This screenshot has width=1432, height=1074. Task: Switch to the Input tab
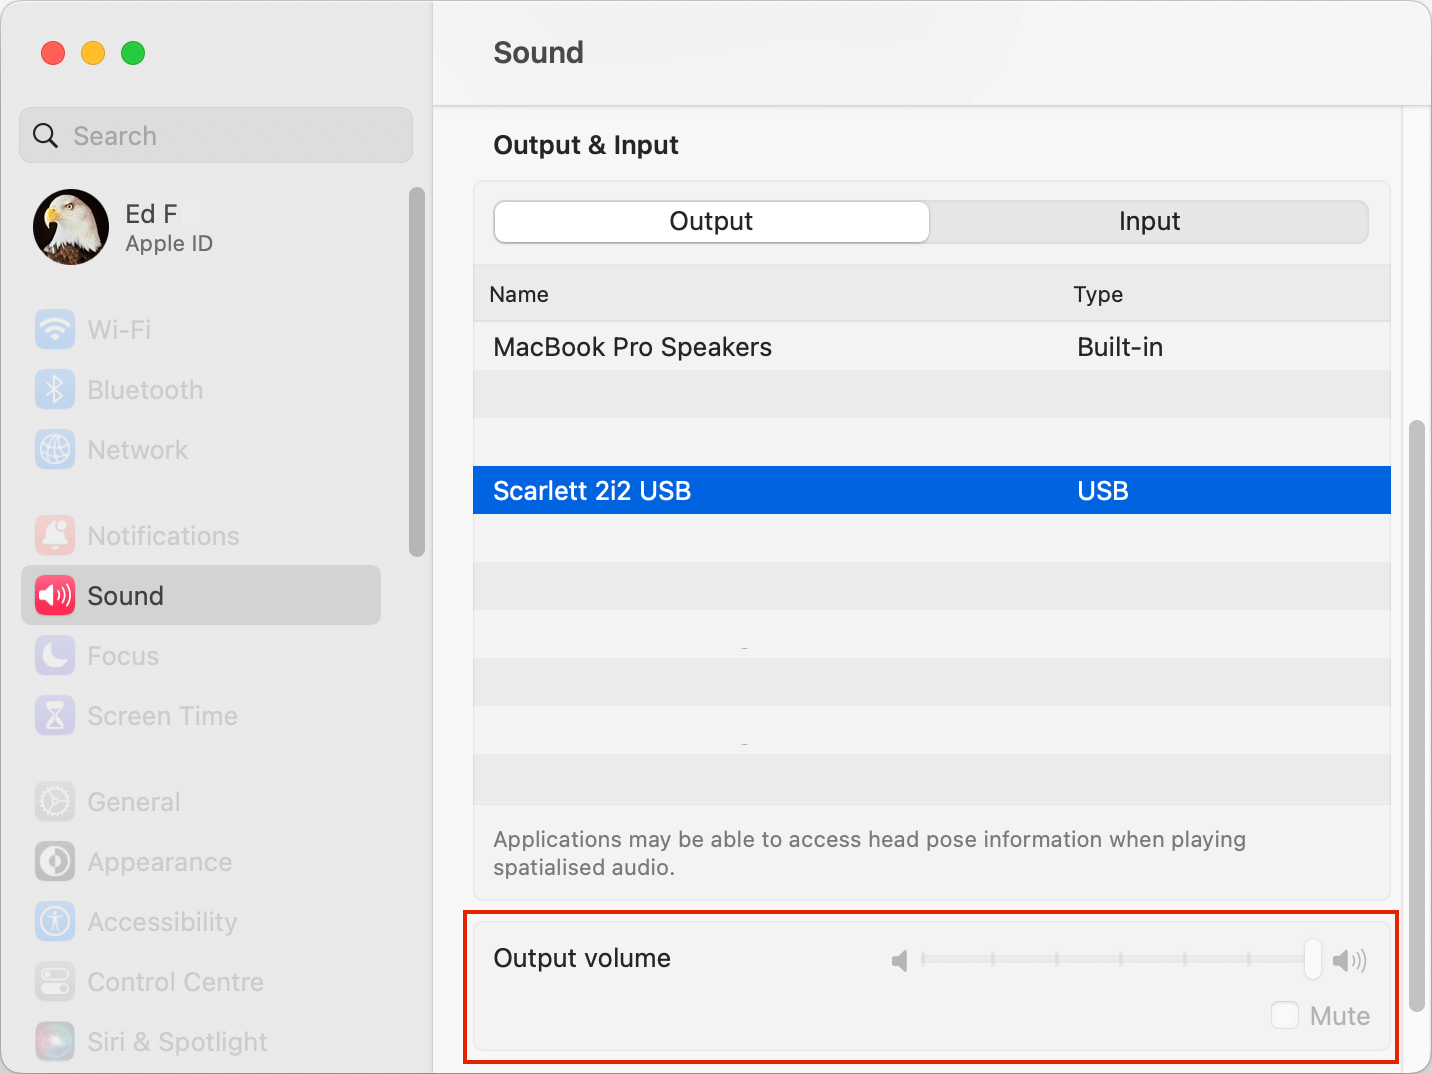tap(1149, 221)
